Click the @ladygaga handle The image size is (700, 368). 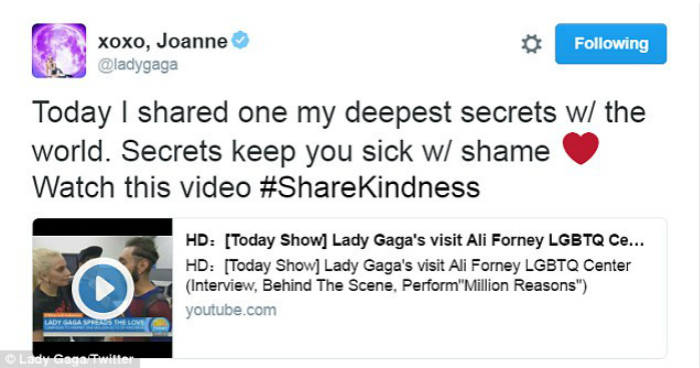(x=138, y=65)
